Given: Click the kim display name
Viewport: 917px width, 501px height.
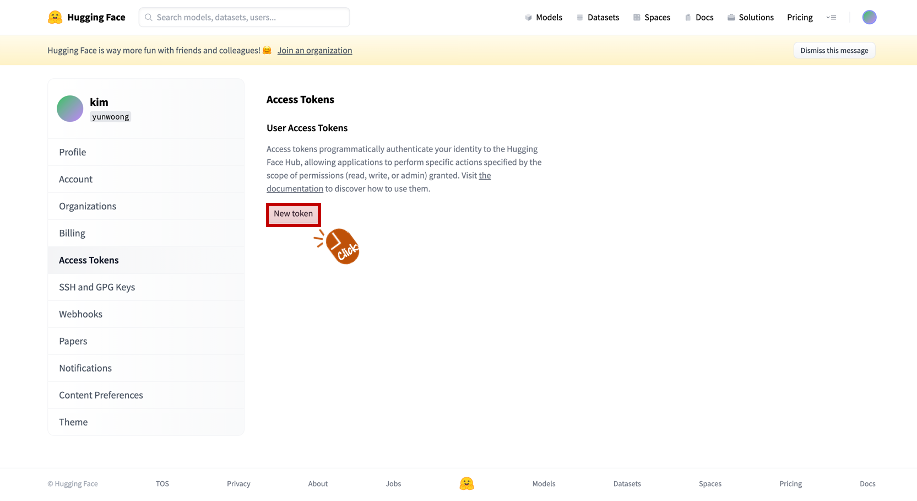Looking at the screenshot, I should 99,102.
